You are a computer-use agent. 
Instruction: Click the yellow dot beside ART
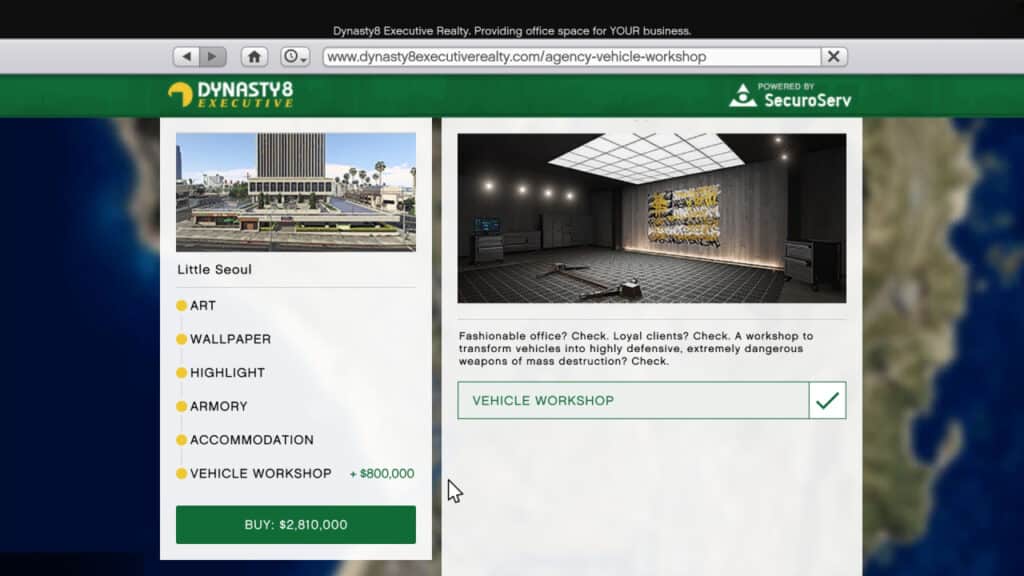[182, 306]
